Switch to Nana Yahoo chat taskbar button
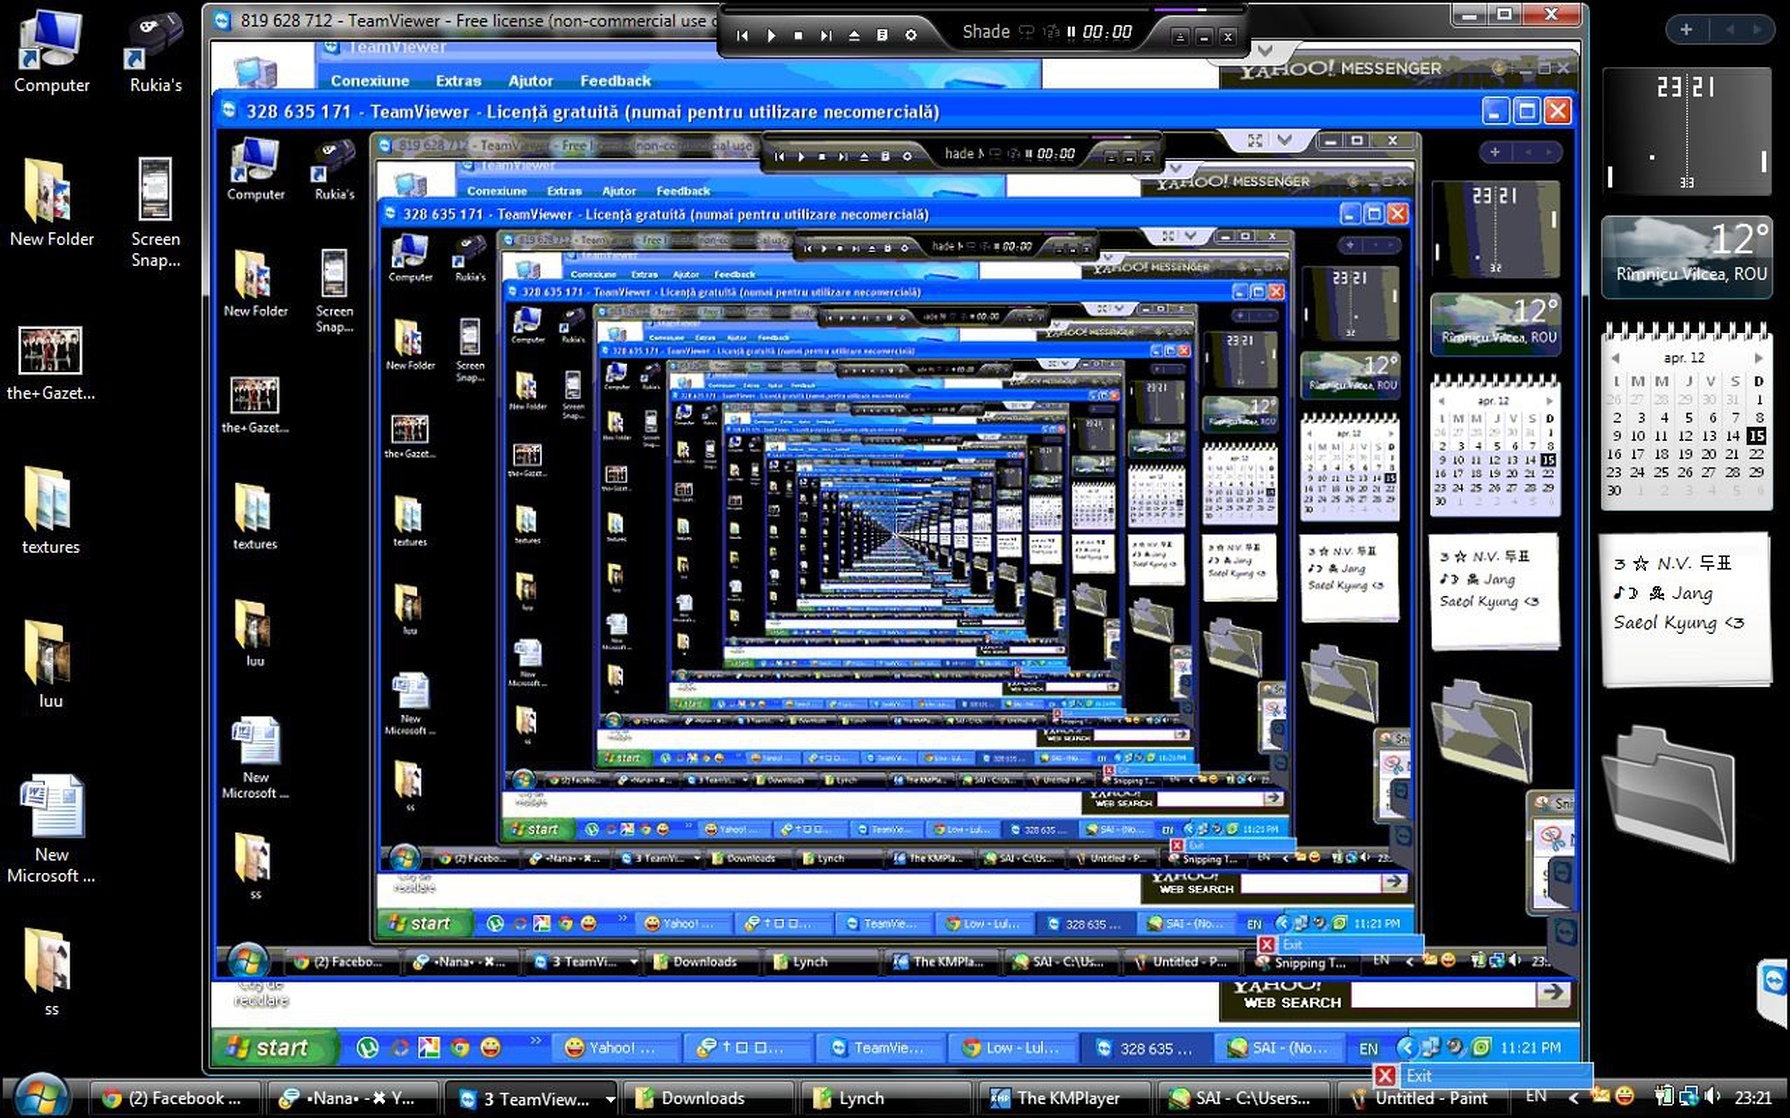 [352, 1098]
